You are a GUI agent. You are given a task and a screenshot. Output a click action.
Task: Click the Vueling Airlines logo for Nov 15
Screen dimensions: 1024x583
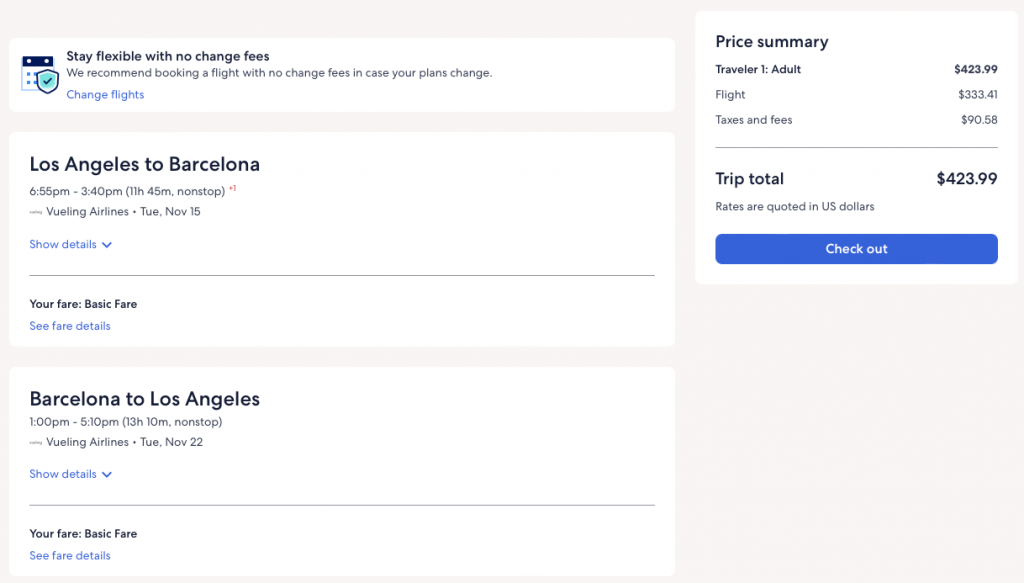(36, 212)
